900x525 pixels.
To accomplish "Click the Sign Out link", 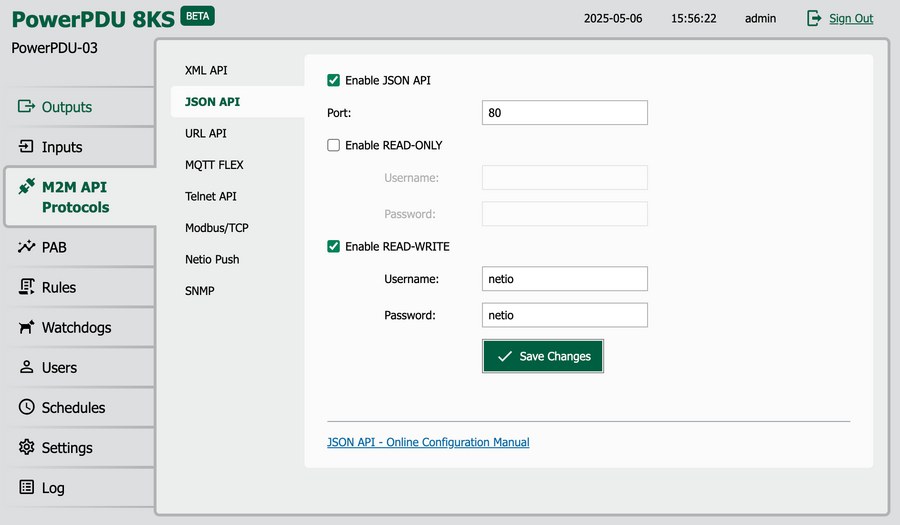I will (x=851, y=18).
